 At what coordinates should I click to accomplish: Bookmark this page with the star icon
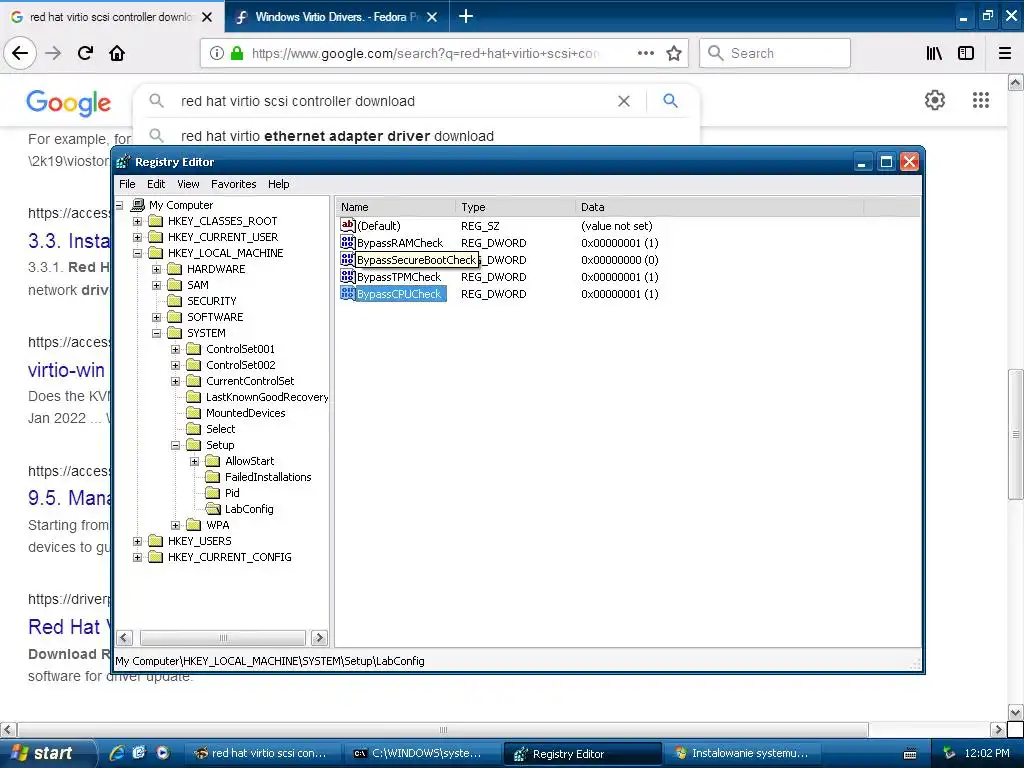pyautogui.click(x=674, y=54)
